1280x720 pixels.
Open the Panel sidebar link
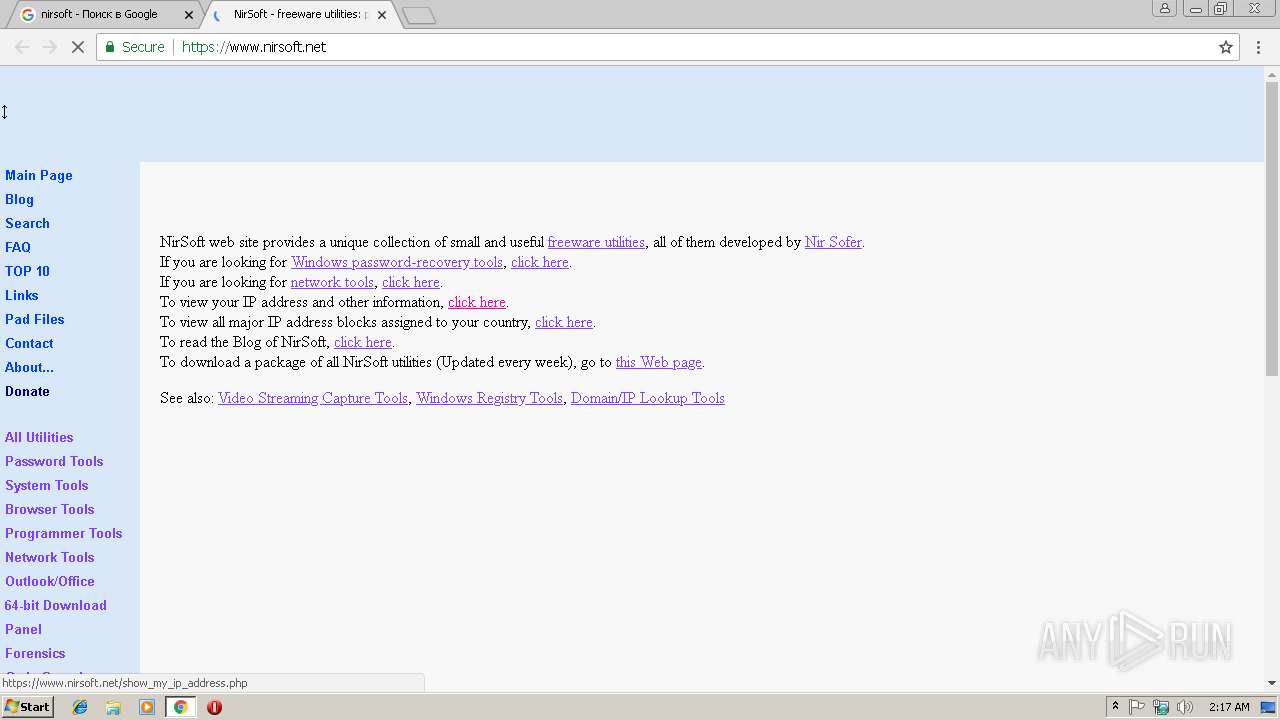(x=23, y=629)
